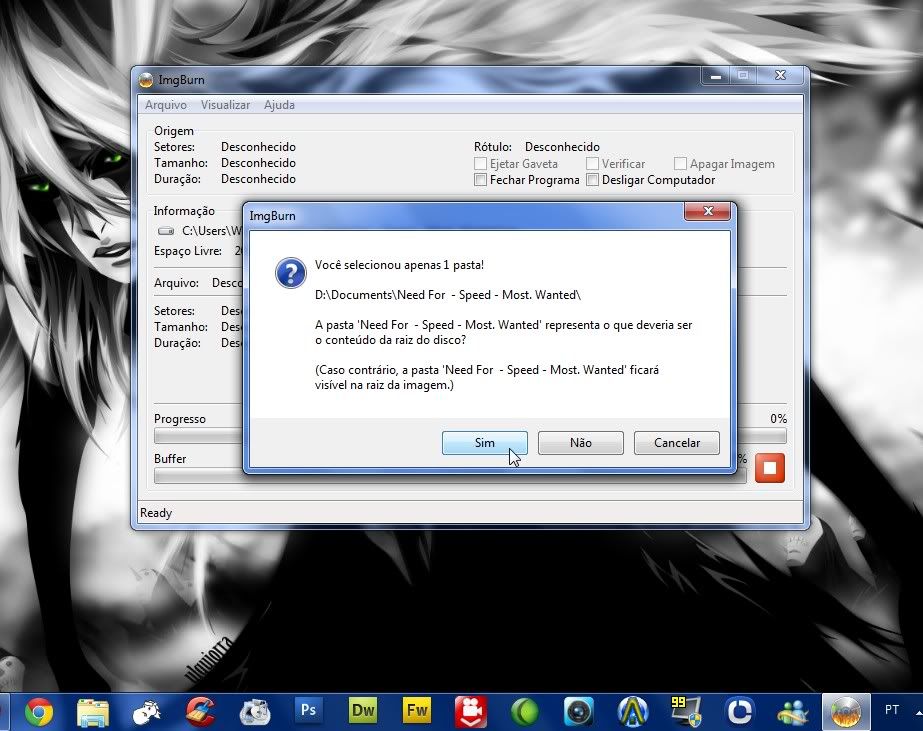This screenshot has height=731, width=923.
Task: Click the blue question mark dialog icon
Action: [290, 273]
